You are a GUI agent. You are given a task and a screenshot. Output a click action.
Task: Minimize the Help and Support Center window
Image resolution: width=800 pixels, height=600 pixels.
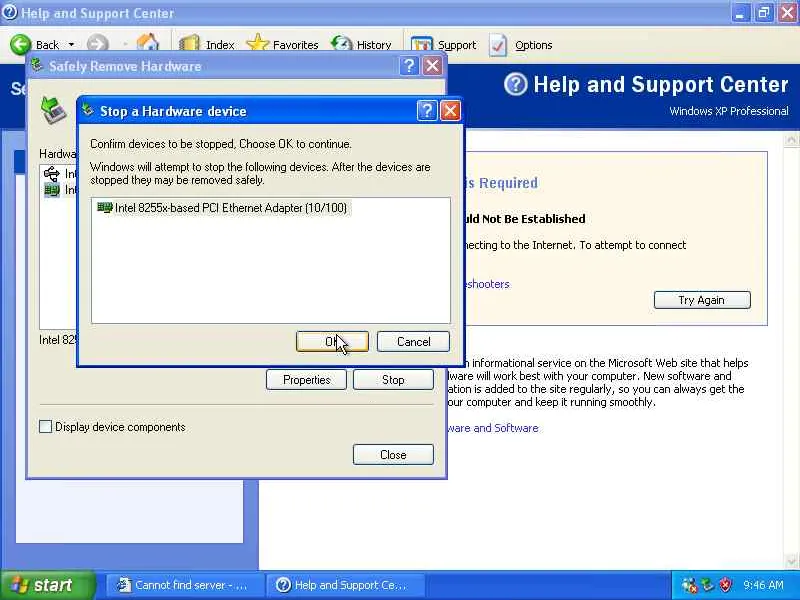(x=739, y=13)
